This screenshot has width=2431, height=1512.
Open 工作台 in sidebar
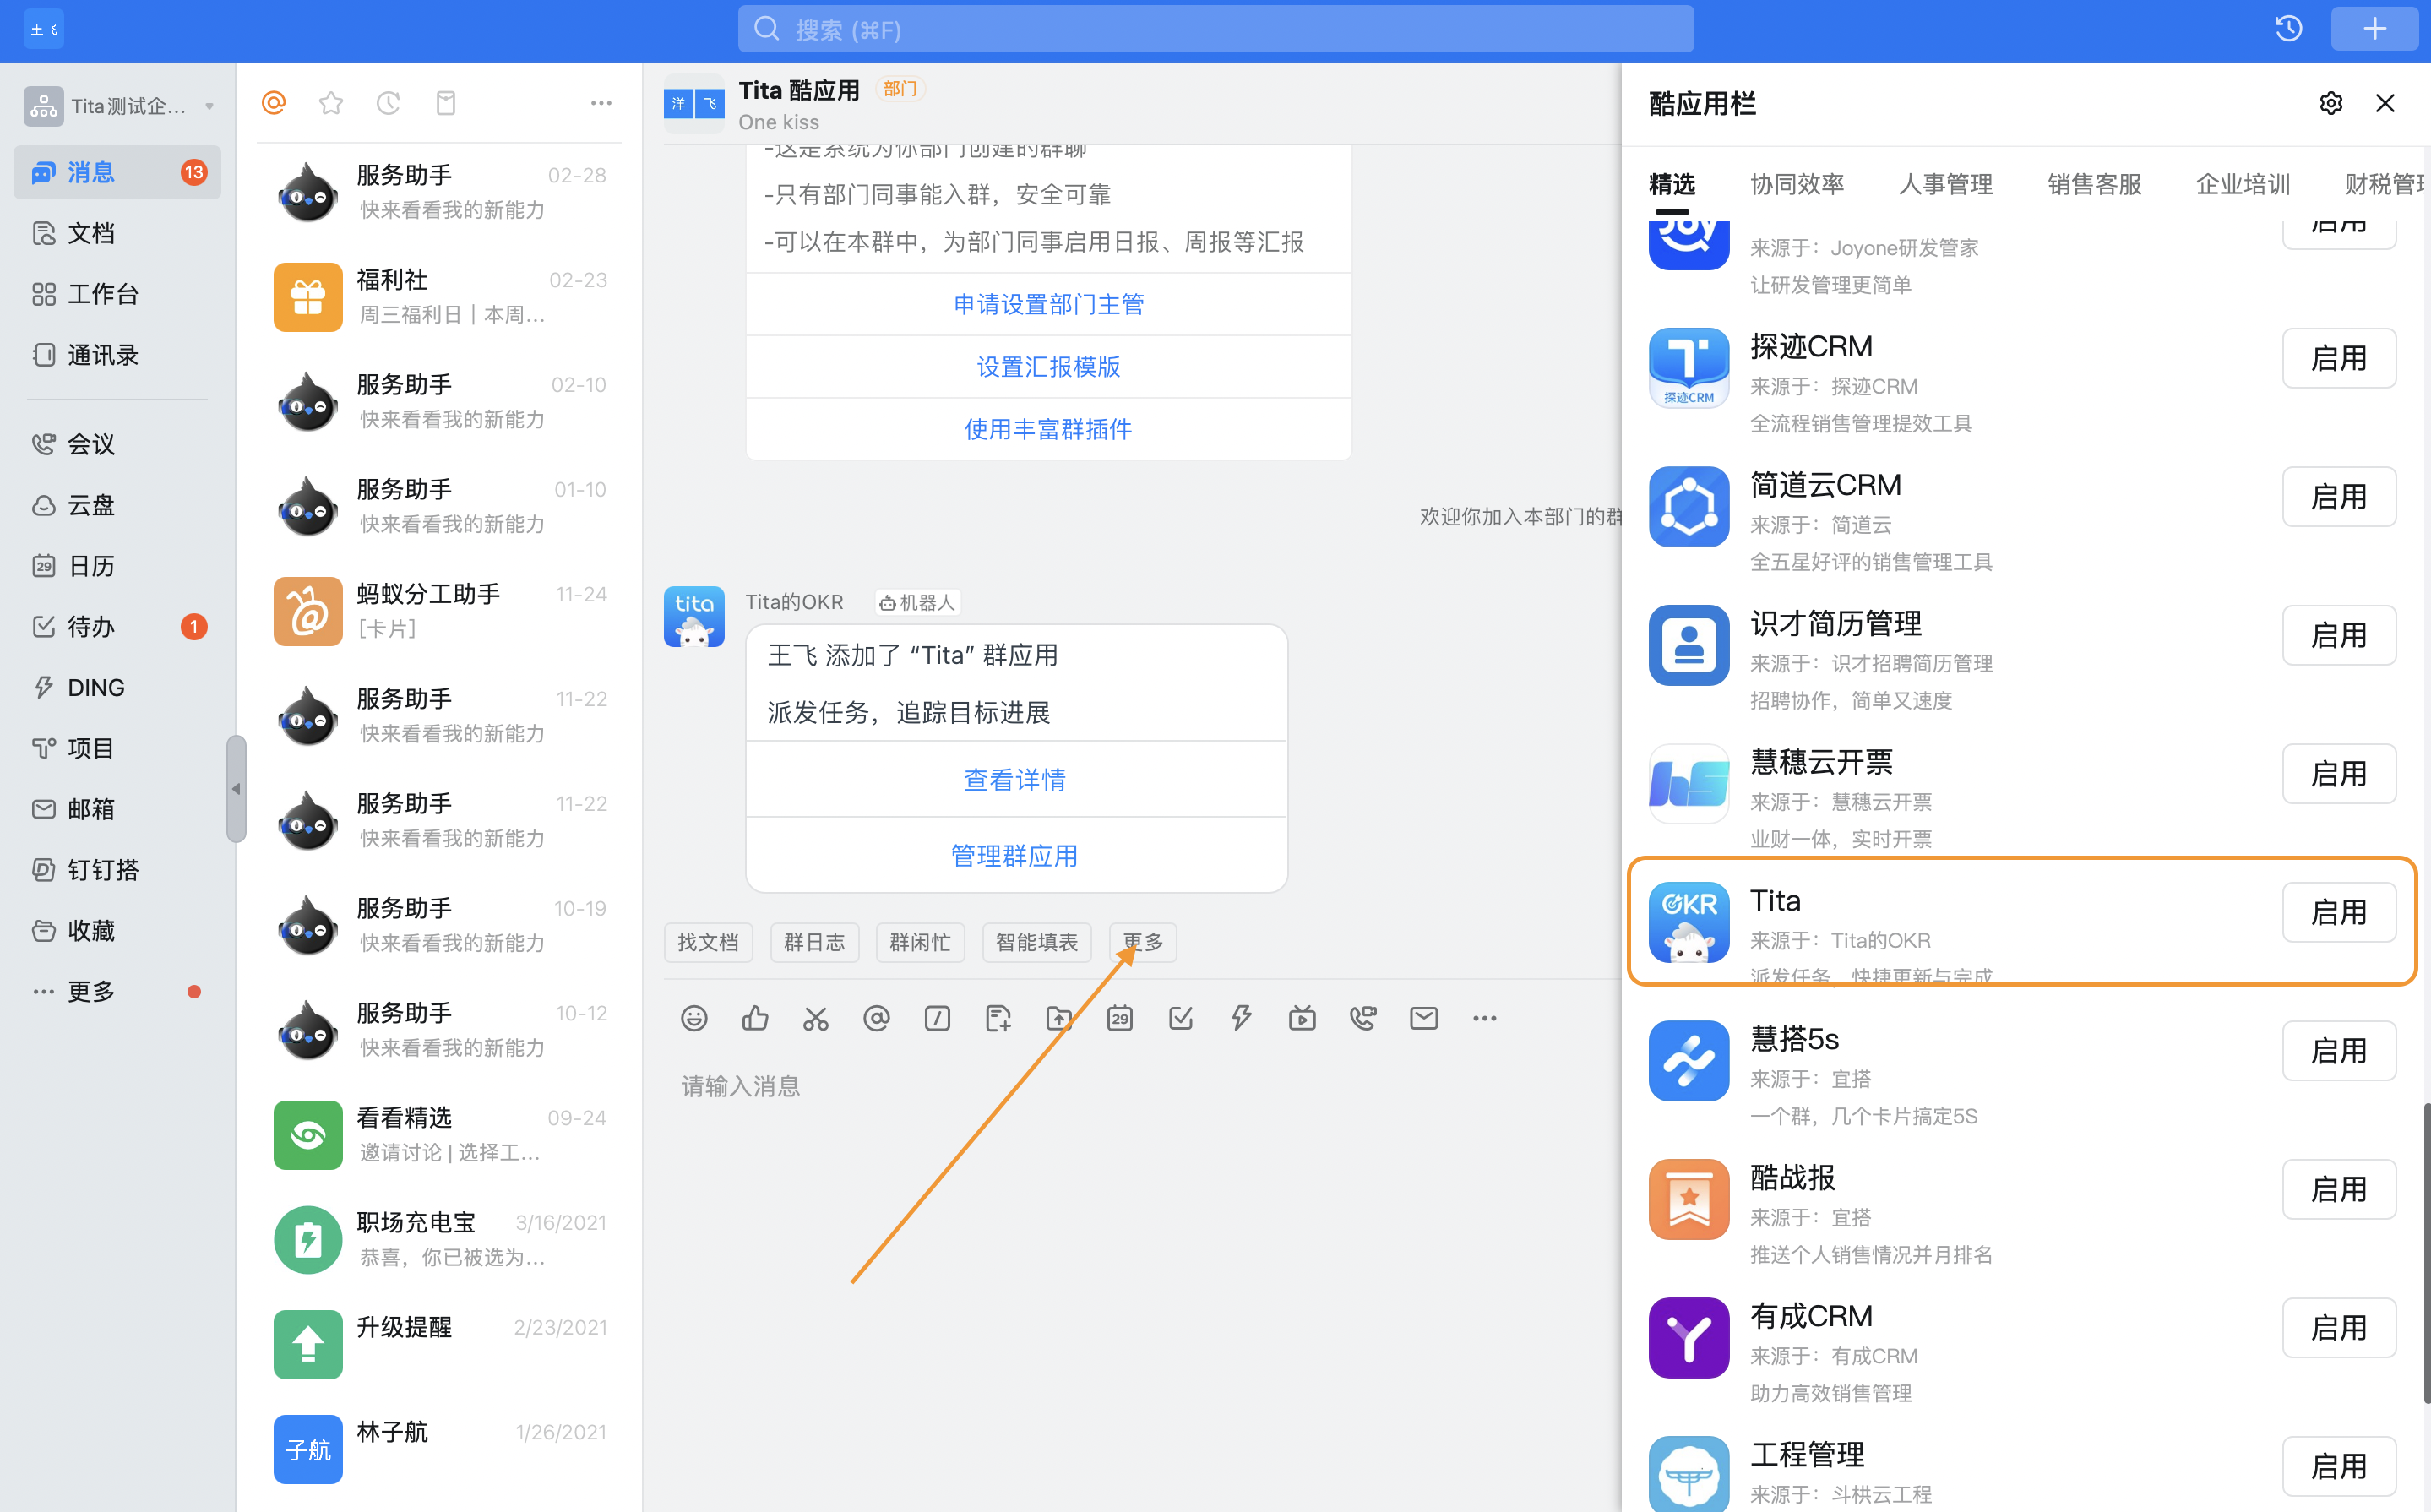(117, 294)
